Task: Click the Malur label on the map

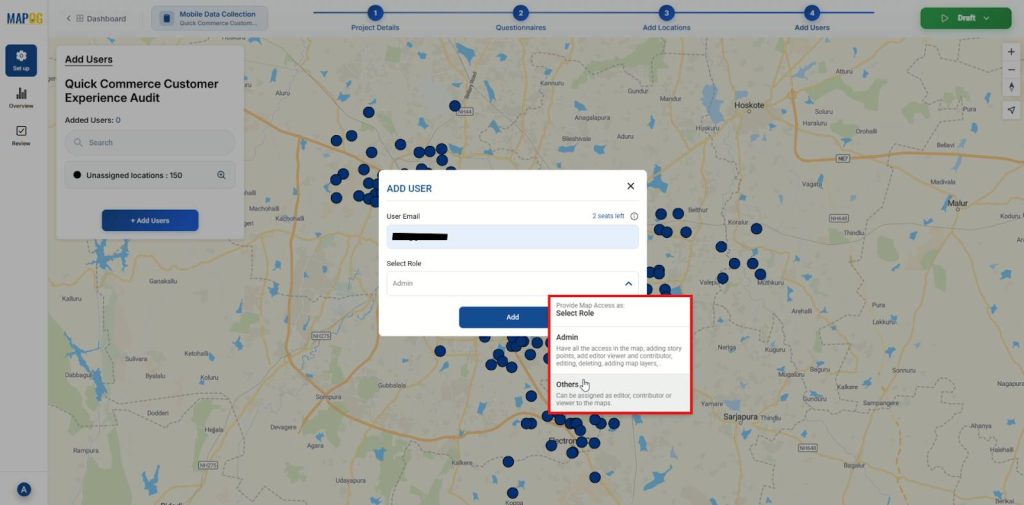Action: [957, 203]
